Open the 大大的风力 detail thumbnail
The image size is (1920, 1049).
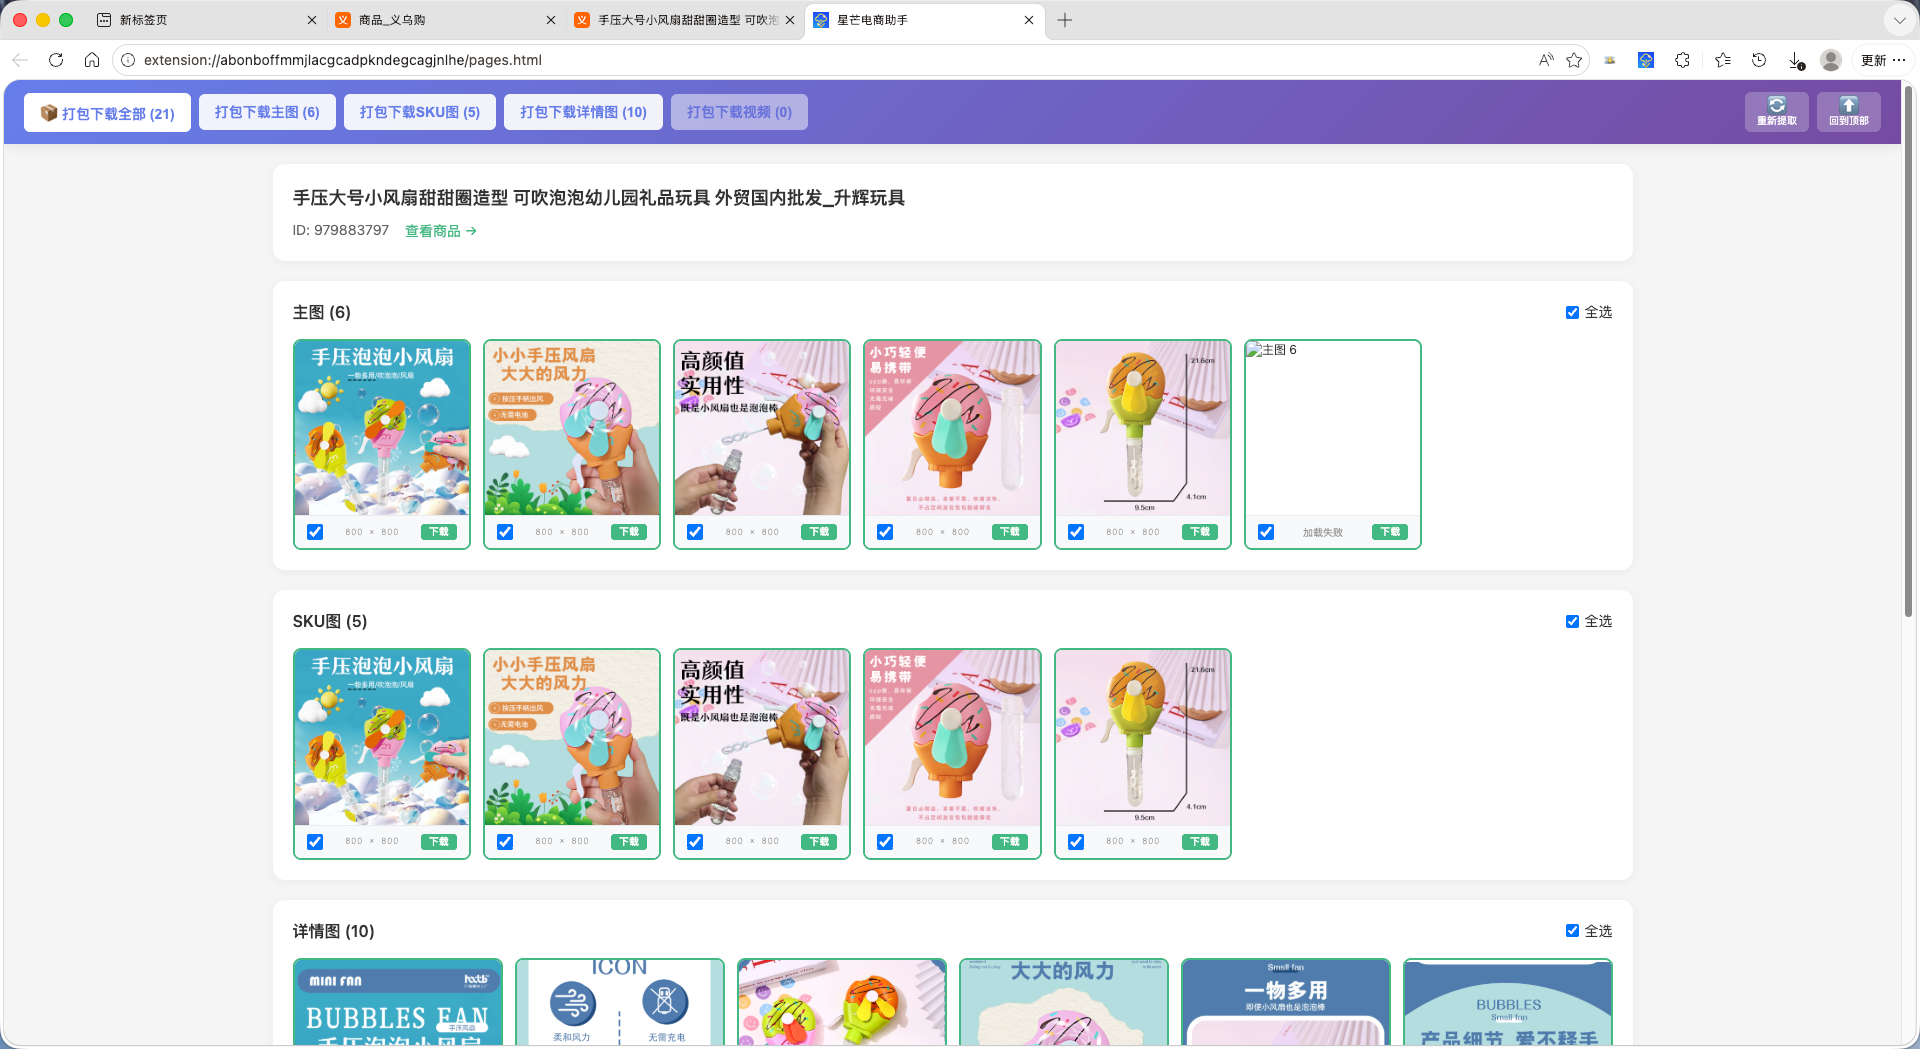(x=1064, y=1002)
